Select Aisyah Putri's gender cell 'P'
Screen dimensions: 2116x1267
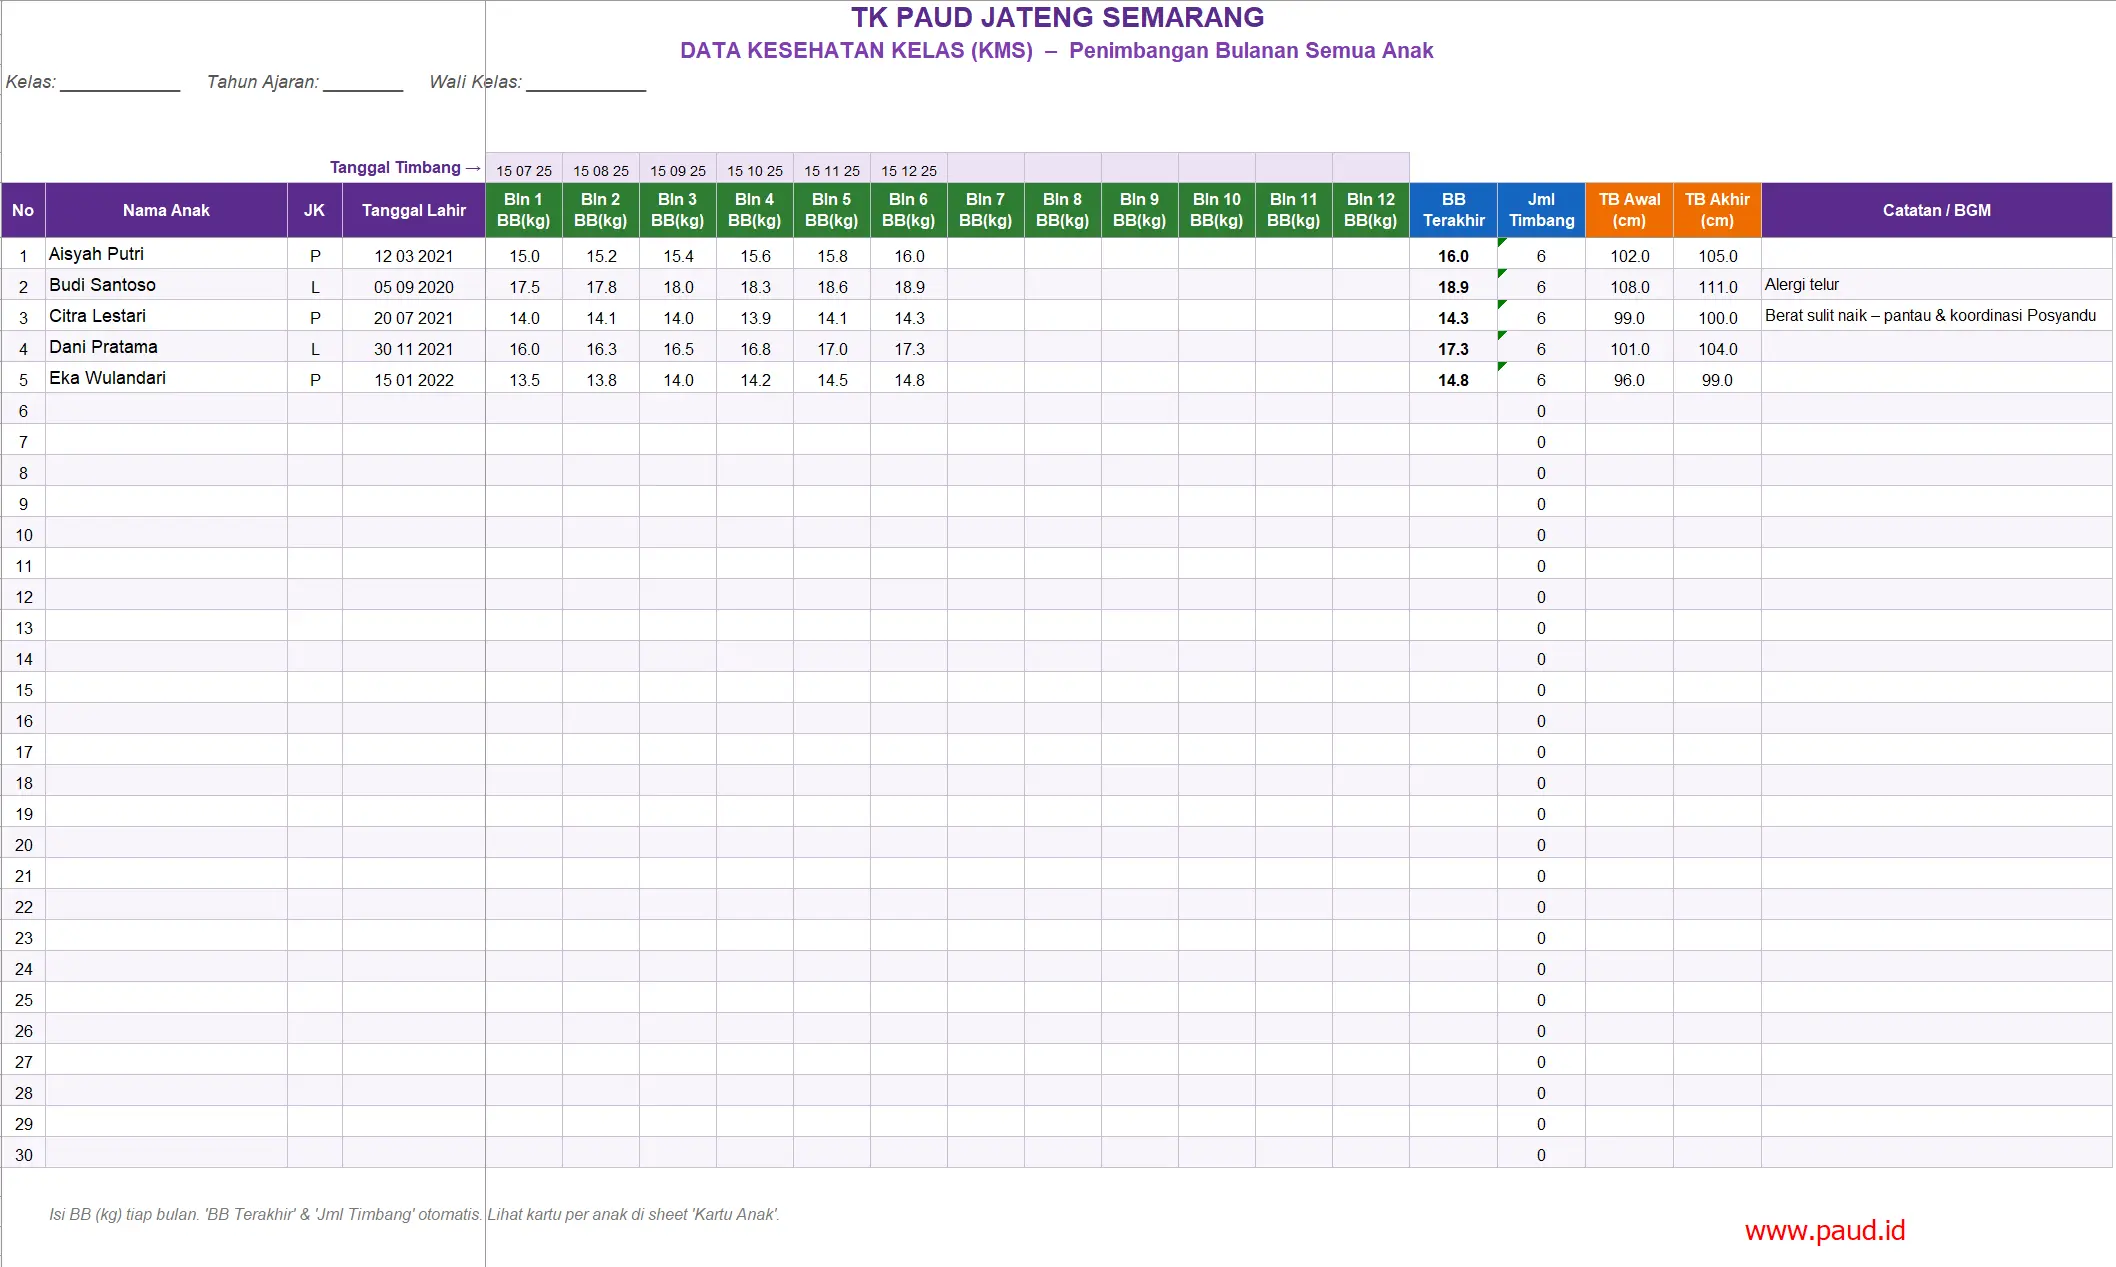[315, 255]
